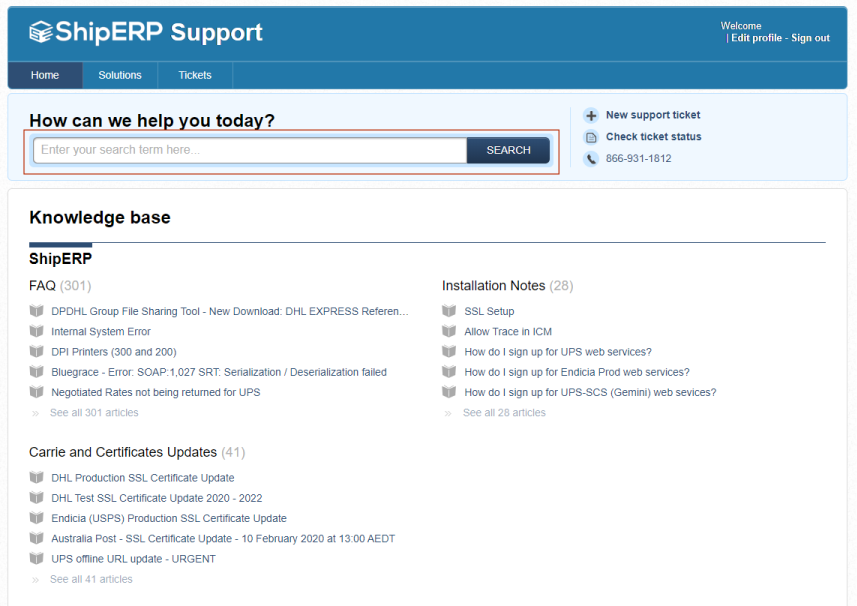The image size is (857, 606).
Task: Click the arrow before See all 28 articles
Action: (x=448, y=412)
